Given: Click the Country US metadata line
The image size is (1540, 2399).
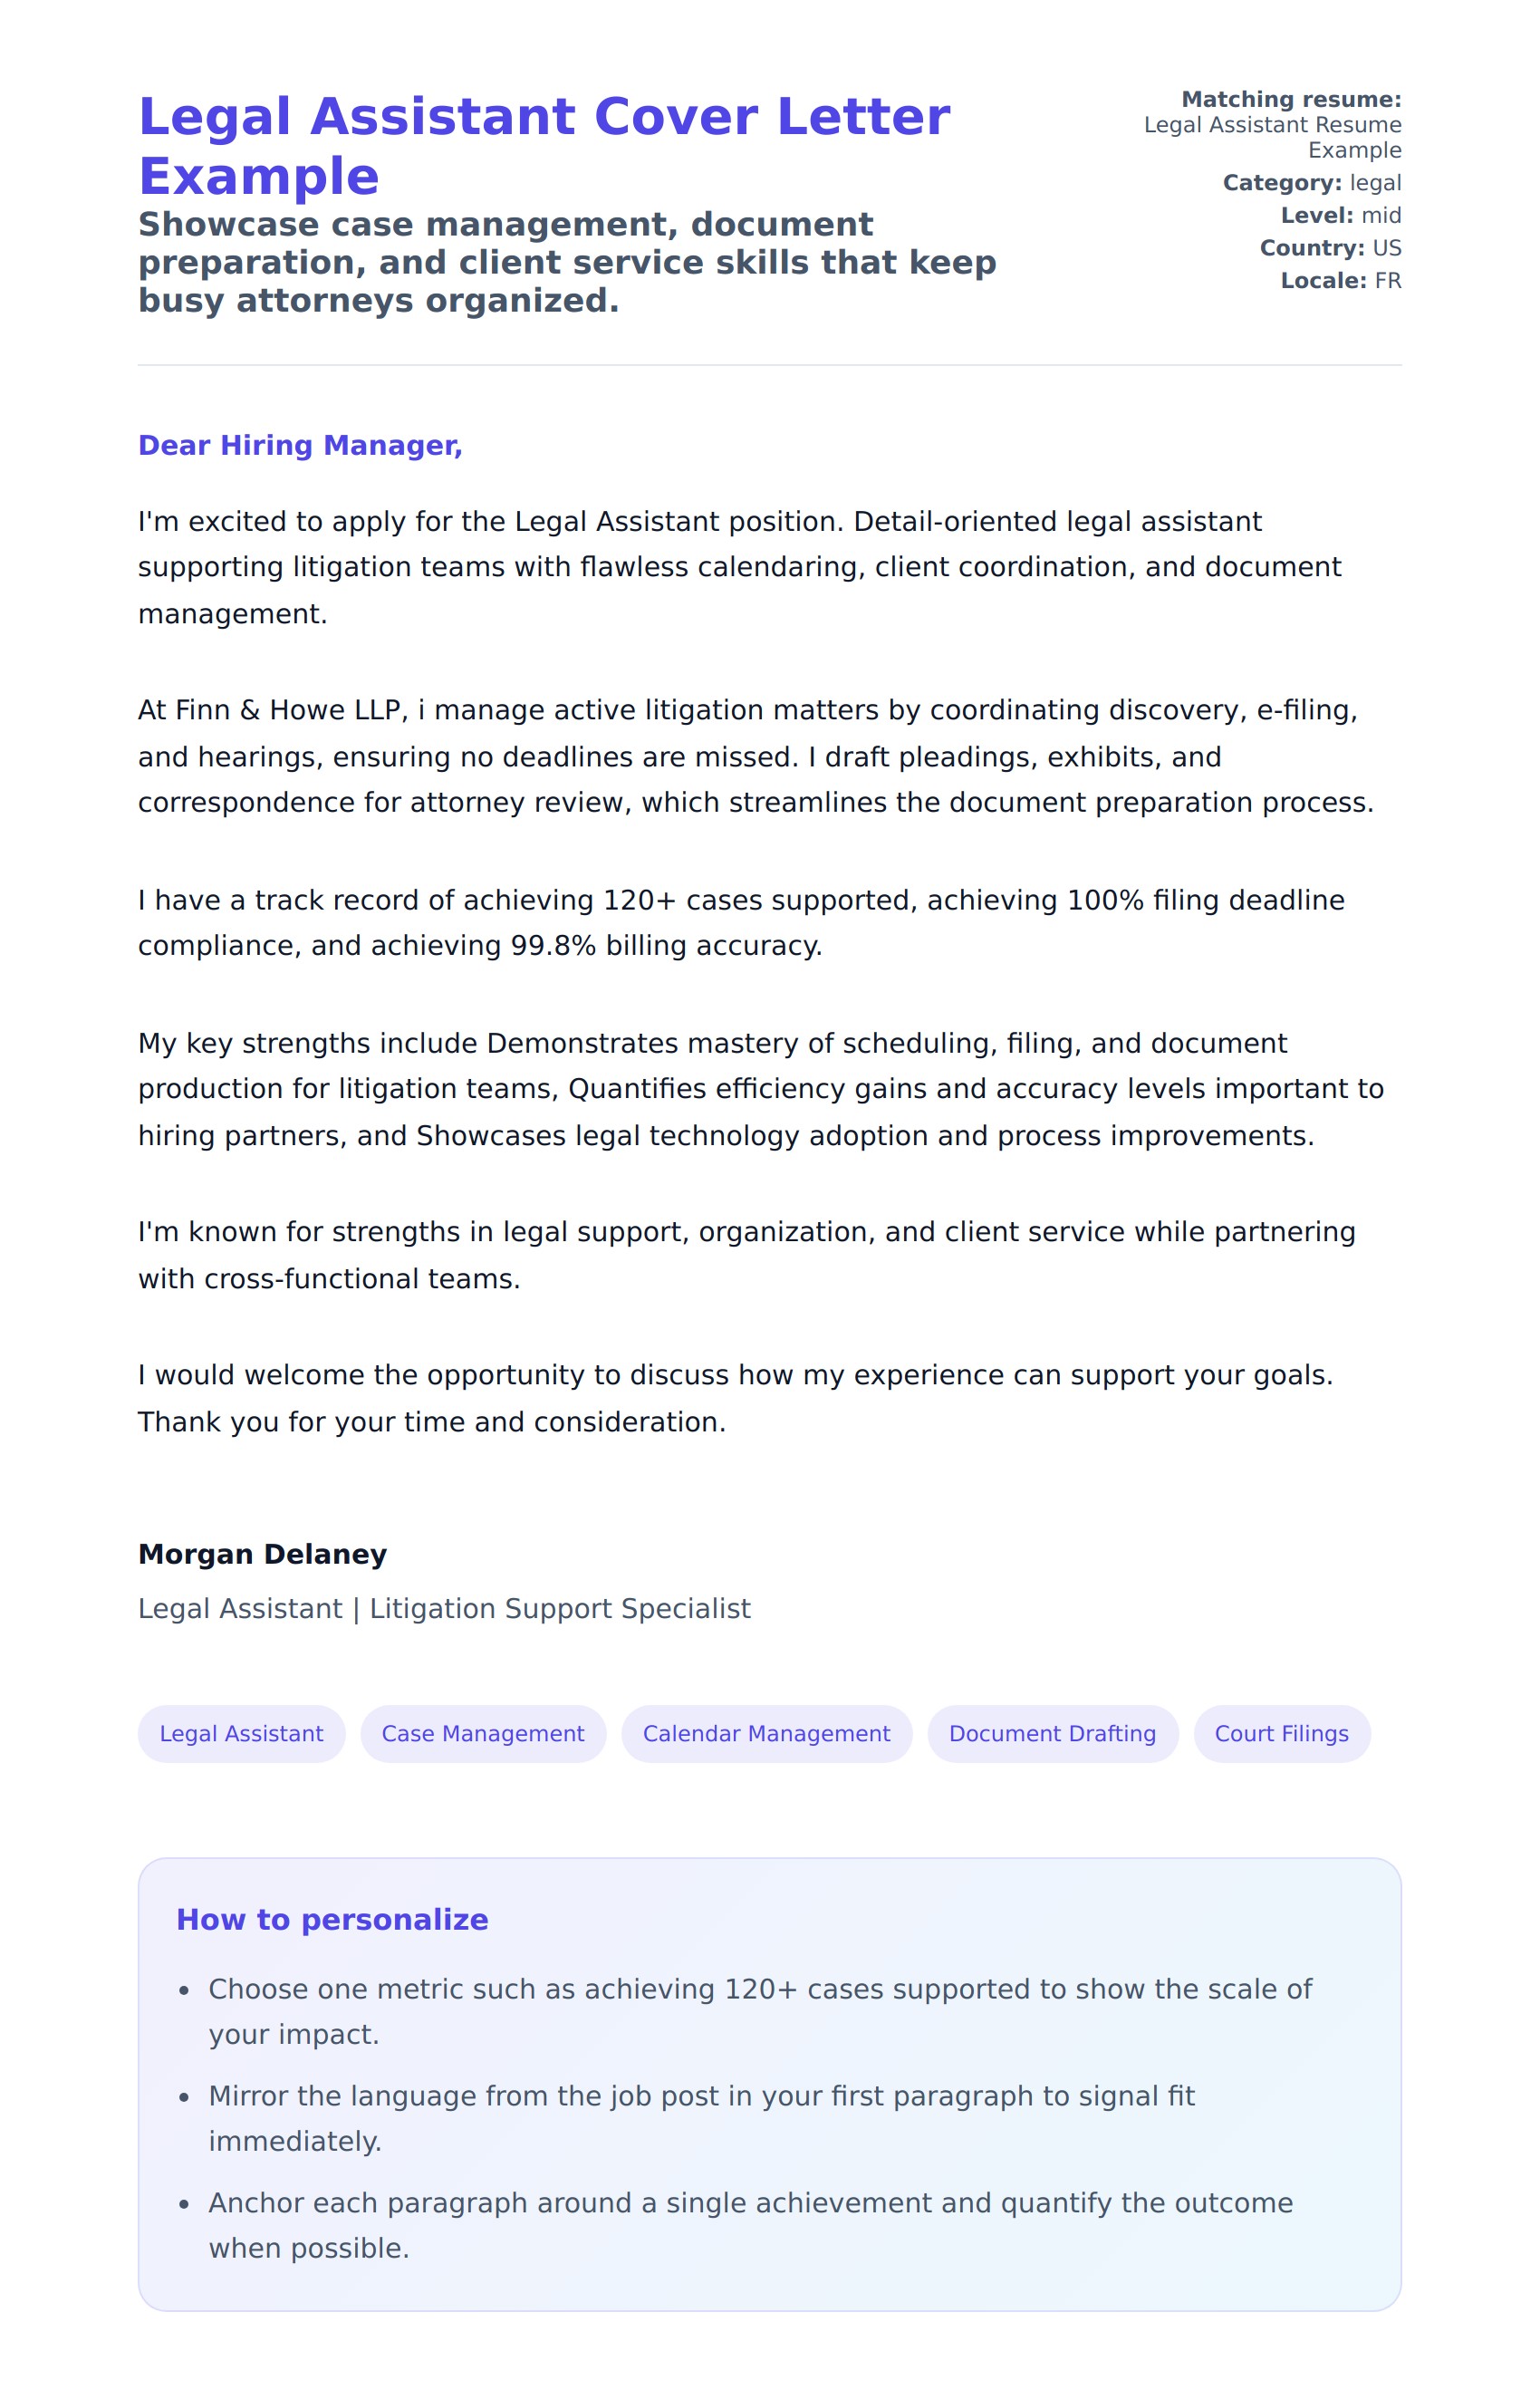Looking at the screenshot, I should coord(1330,248).
